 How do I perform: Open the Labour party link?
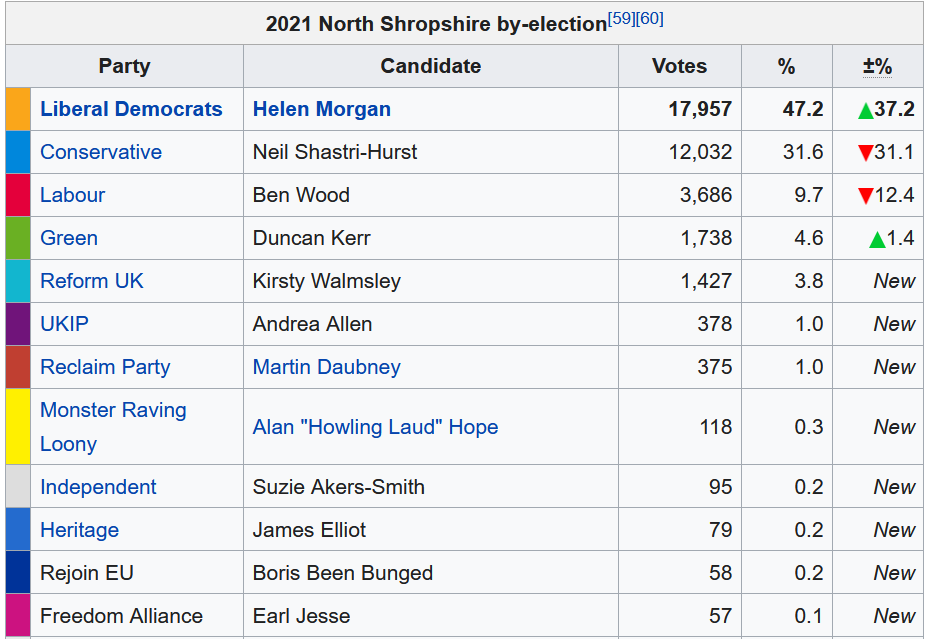click(x=72, y=195)
